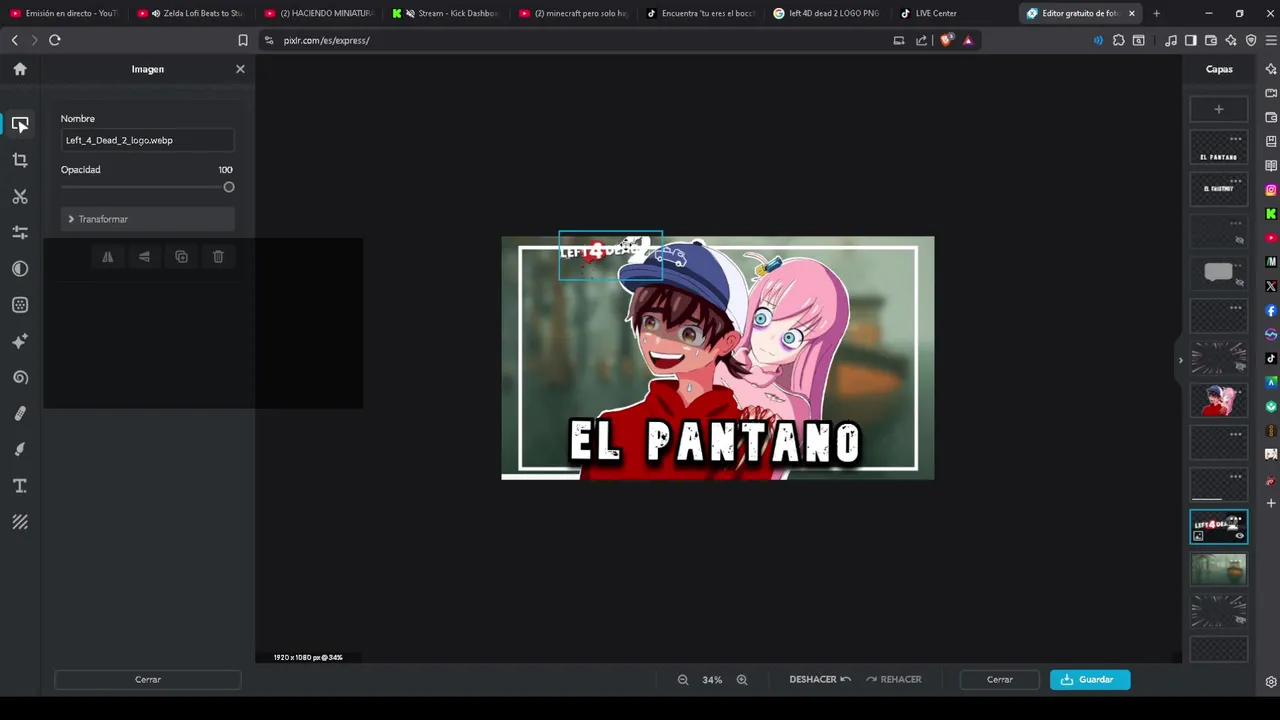Screen dimensions: 1280x720
Task: Select the Crop tool
Action: coord(20,160)
